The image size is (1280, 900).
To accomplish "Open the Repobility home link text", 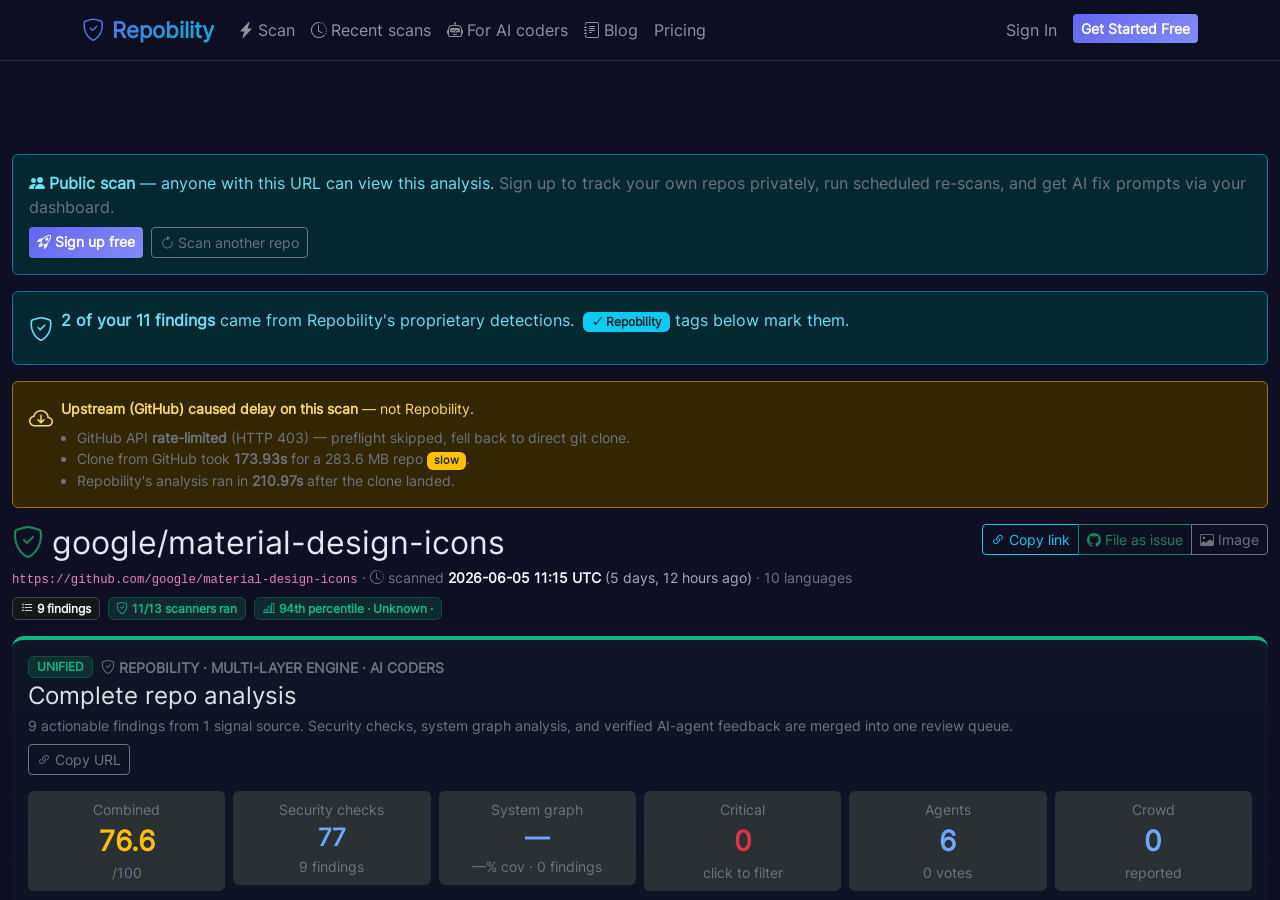I will [x=163, y=30].
